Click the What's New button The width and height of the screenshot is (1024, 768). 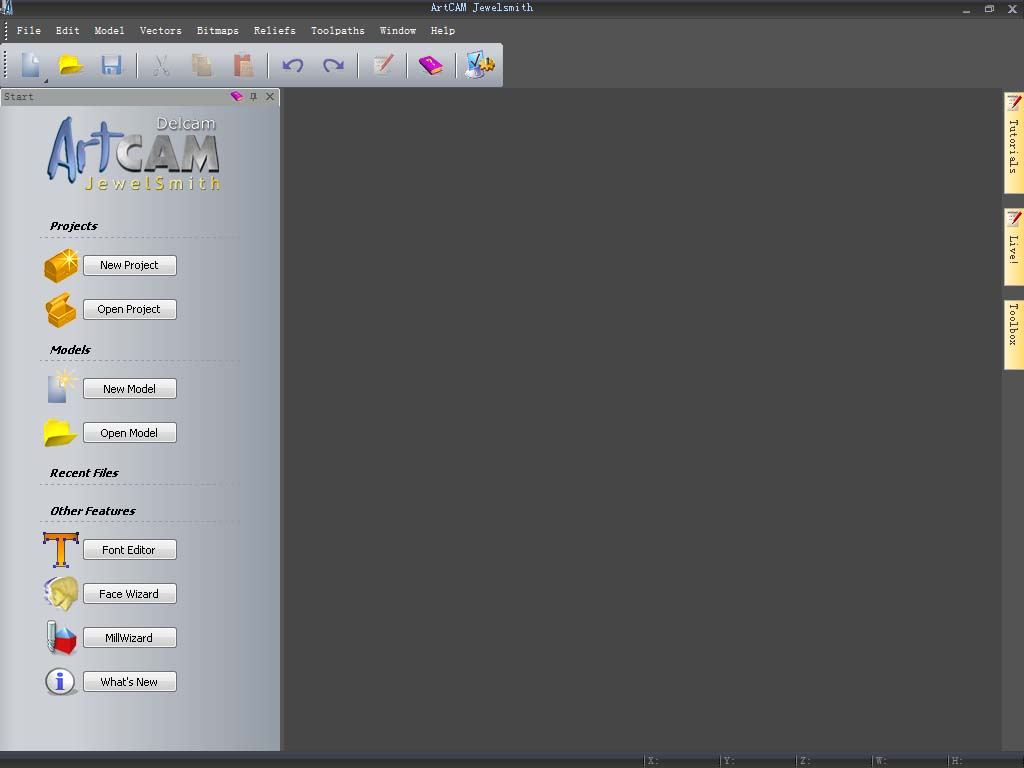pos(129,682)
